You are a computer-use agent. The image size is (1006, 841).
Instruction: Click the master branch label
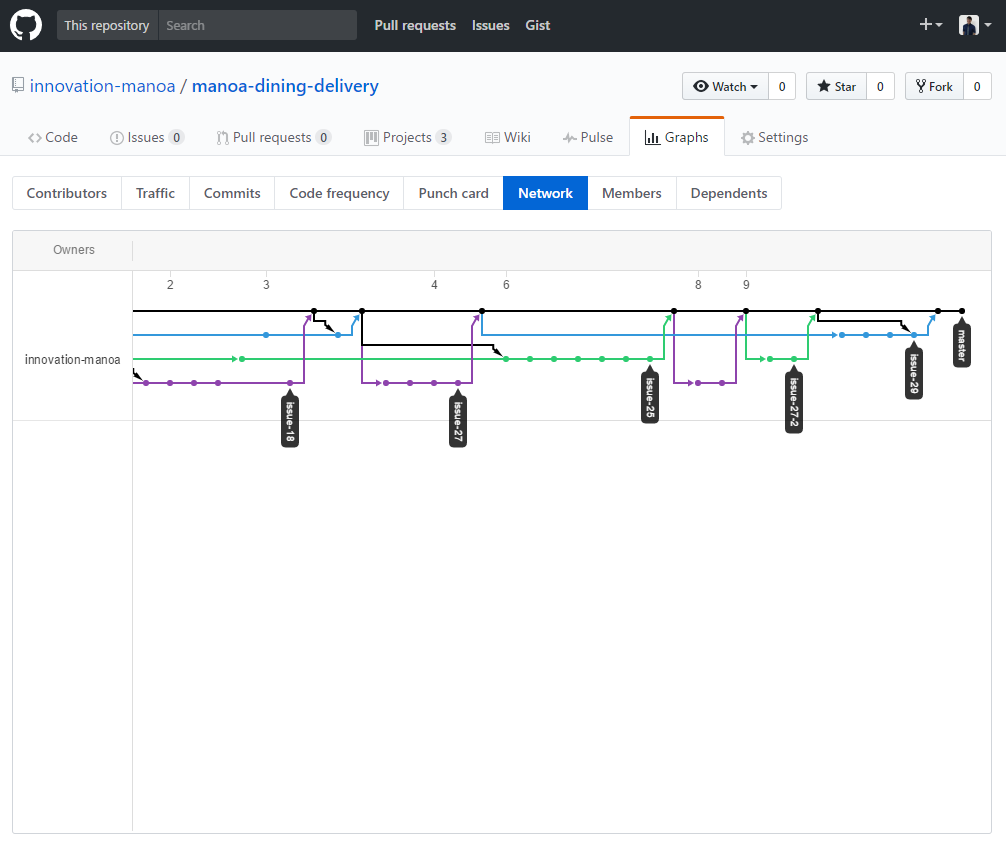pyautogui.click(x=962, y=345)
